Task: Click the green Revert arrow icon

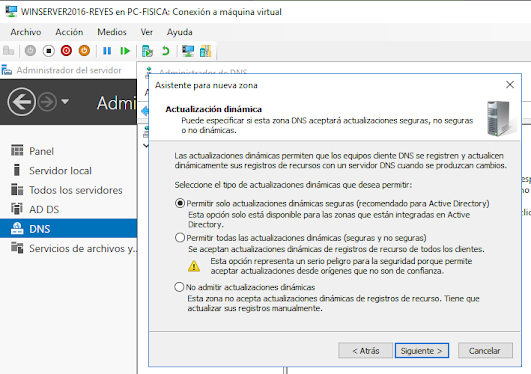Action: [166, 51]
